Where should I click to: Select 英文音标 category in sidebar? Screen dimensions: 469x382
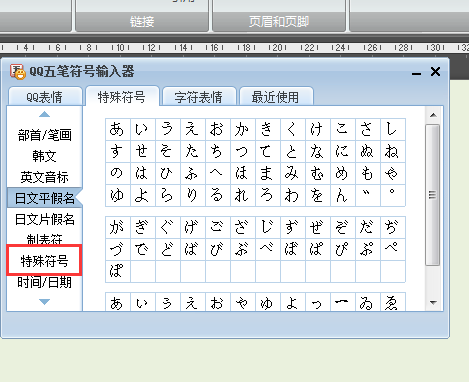point(44,177)
